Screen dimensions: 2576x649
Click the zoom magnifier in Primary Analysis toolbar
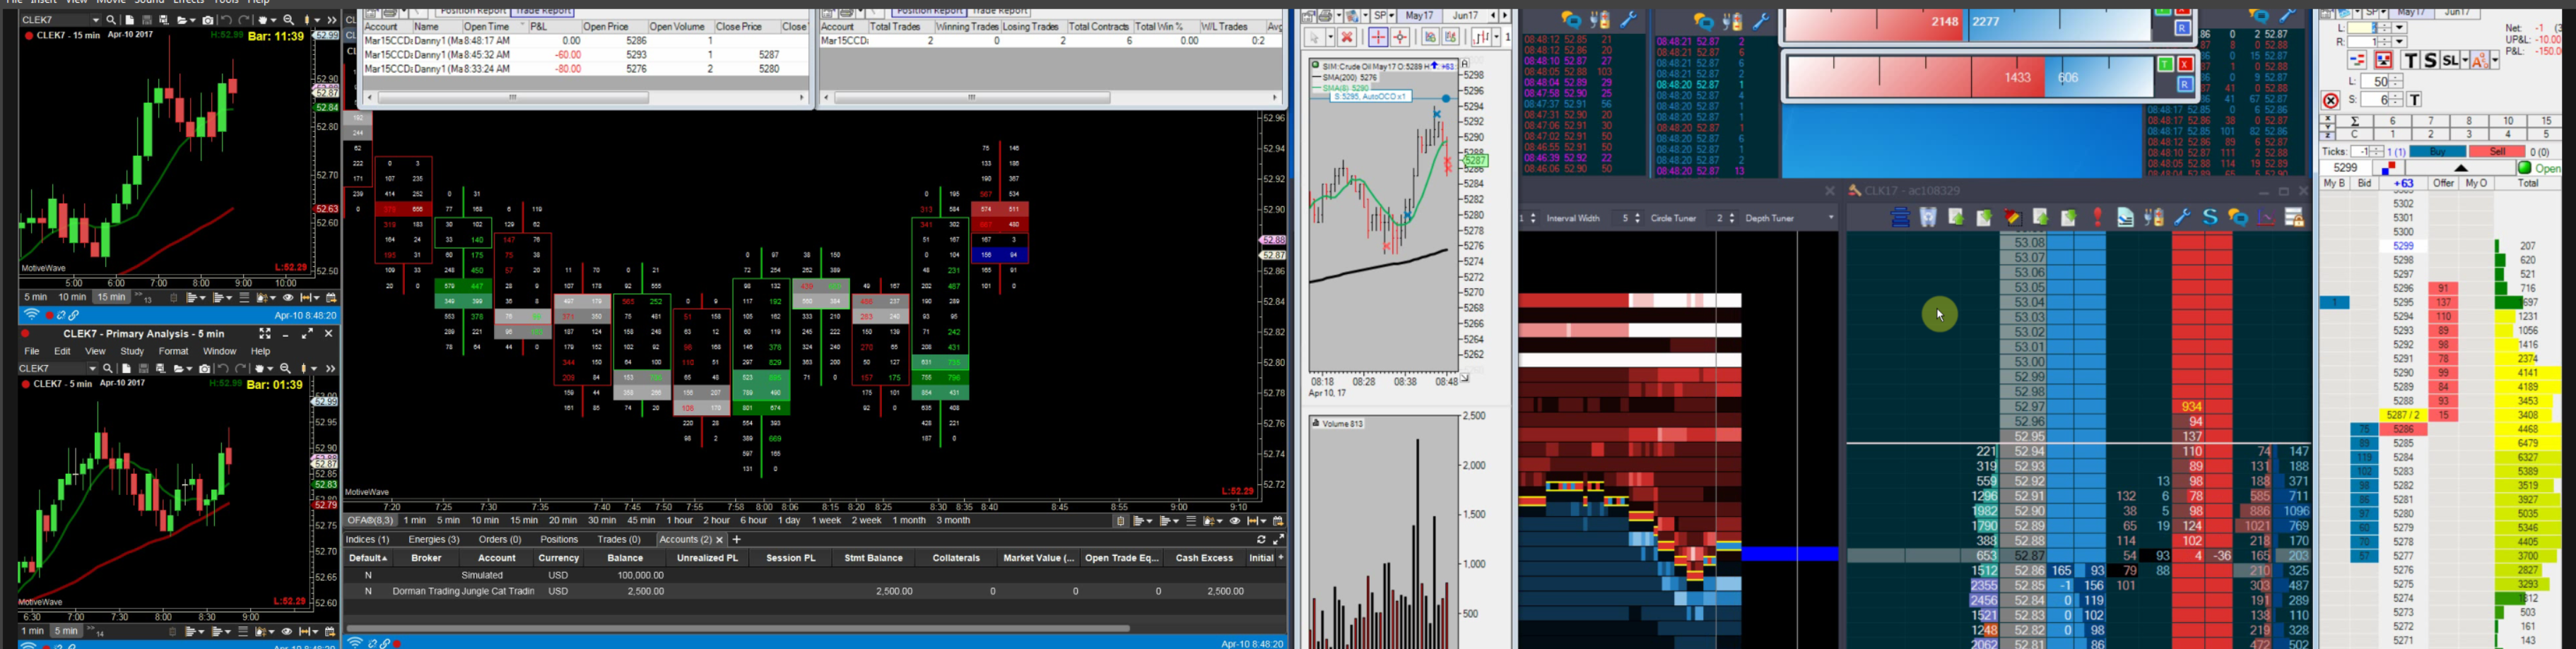click(285, 369)
